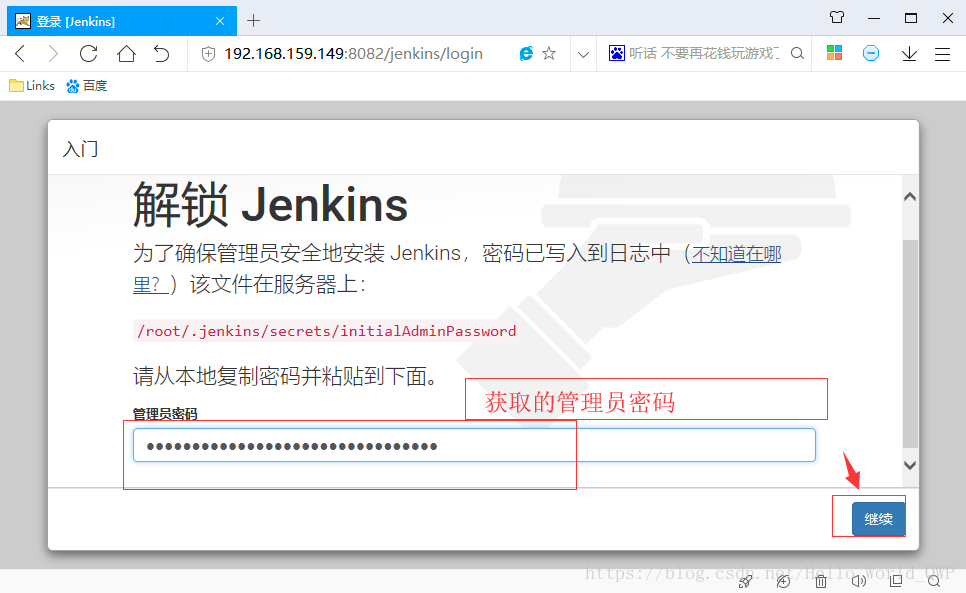Click the undo/restore closed page icon
Image resolution: width=966 pixels, height=593 pixels.
click(161, 54)
